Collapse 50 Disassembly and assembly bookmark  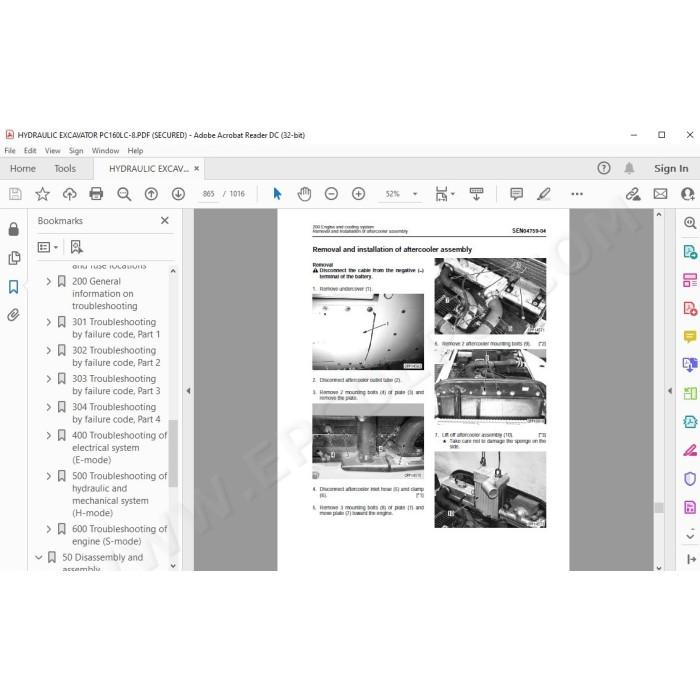(x=39, y=557)
